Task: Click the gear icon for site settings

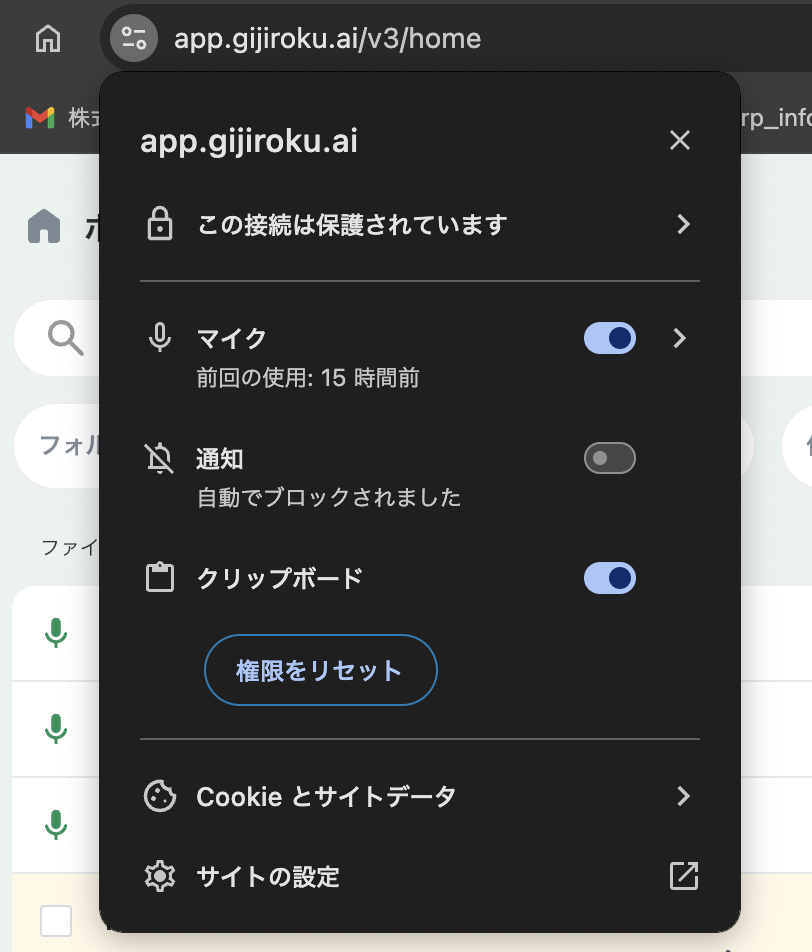Action: coord(160,876)
